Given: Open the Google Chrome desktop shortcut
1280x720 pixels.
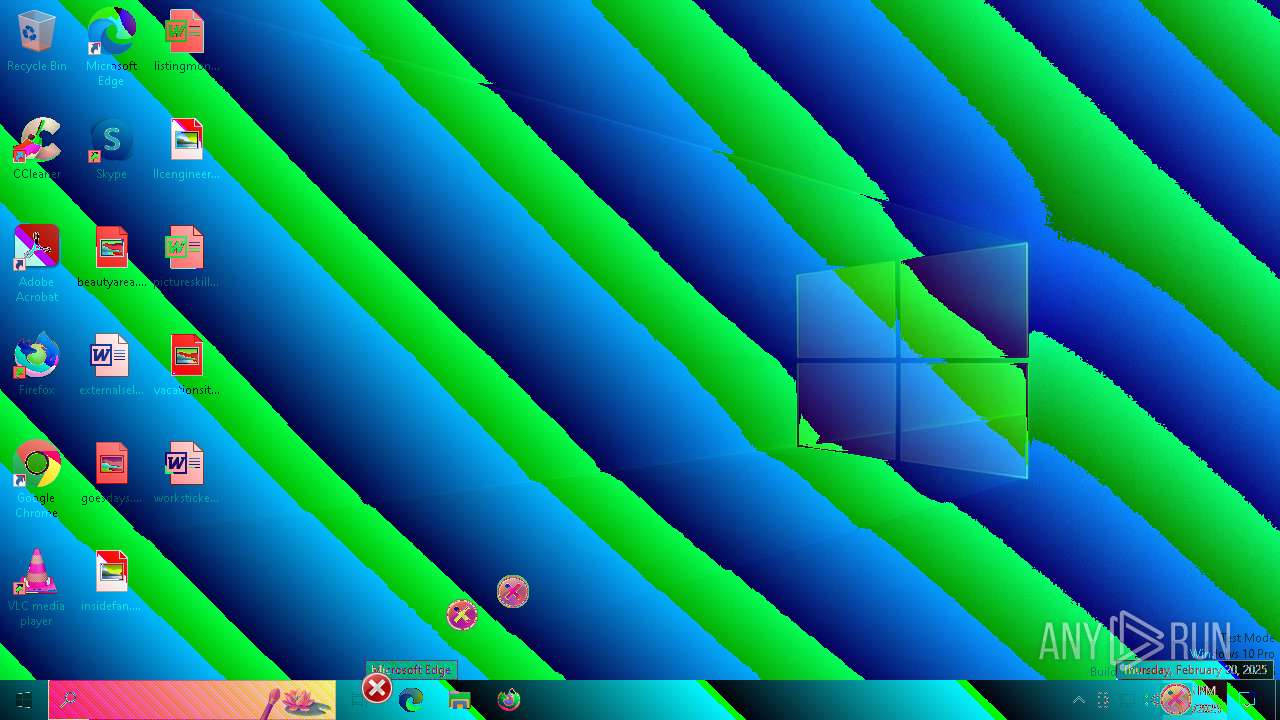Looking at the screenshot, I should (x=37, y=480).
